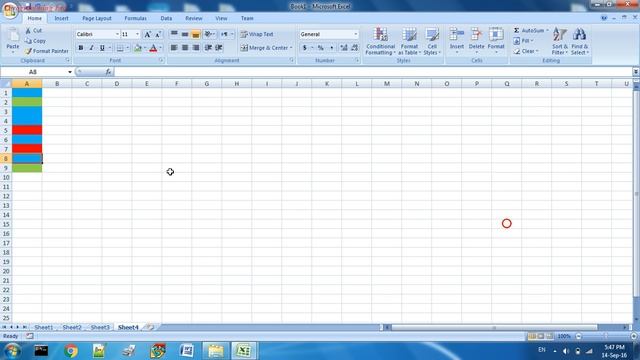Switch to the Formulas tab
This screenshot has height=360, width=640.
coord(136,18)
